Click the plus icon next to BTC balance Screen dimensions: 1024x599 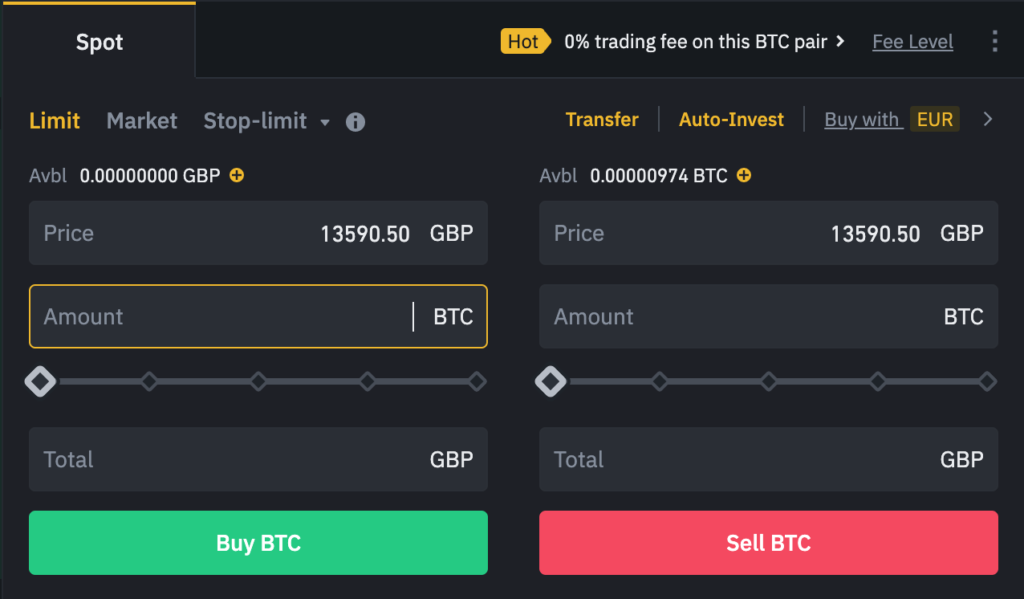click(x=744, y=174)
